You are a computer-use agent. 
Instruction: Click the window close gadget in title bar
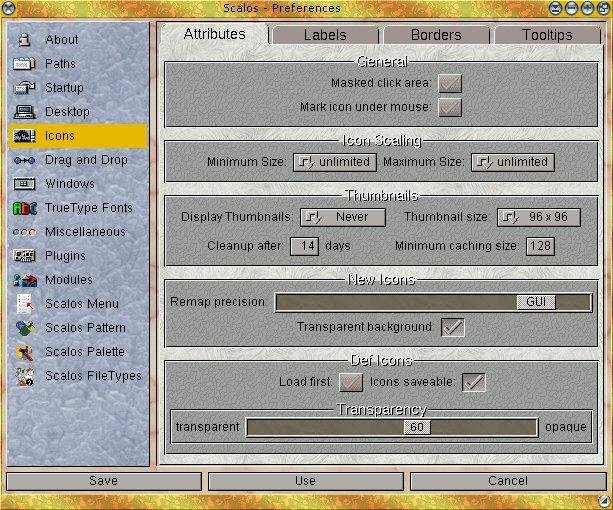click(x=8, y=8)
